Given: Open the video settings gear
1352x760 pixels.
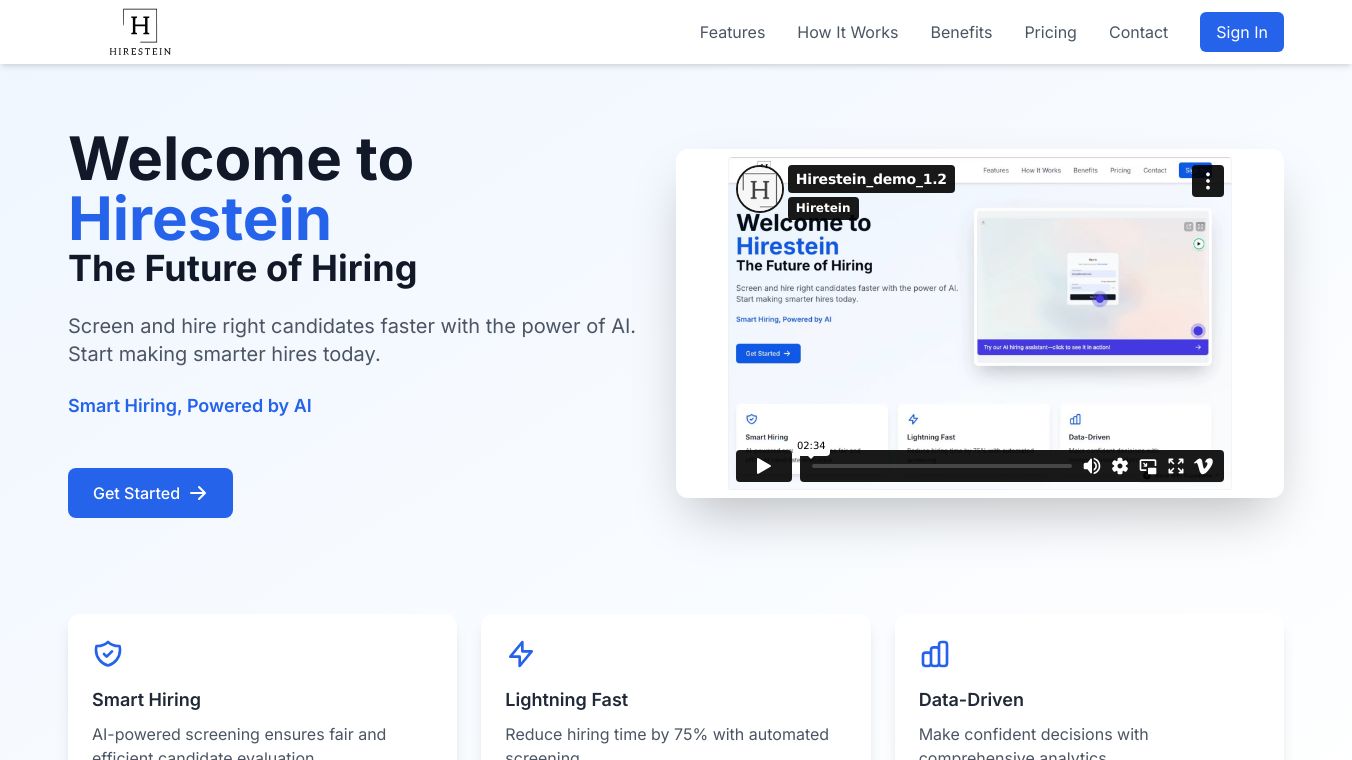Looking at the screenshot, I should click(x=1120, y=466).
